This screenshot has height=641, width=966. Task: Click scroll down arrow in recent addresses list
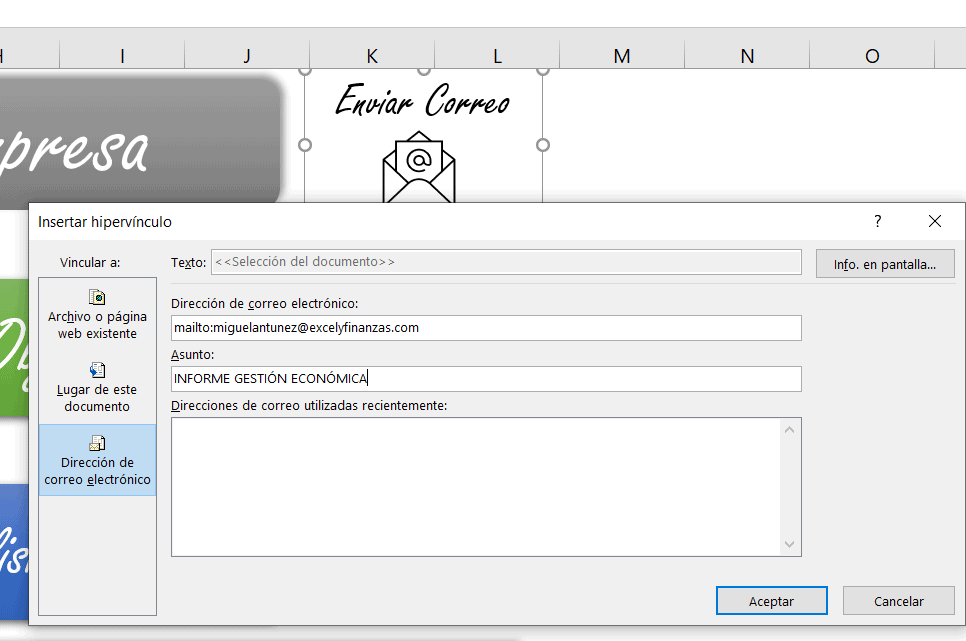(790, 544)
